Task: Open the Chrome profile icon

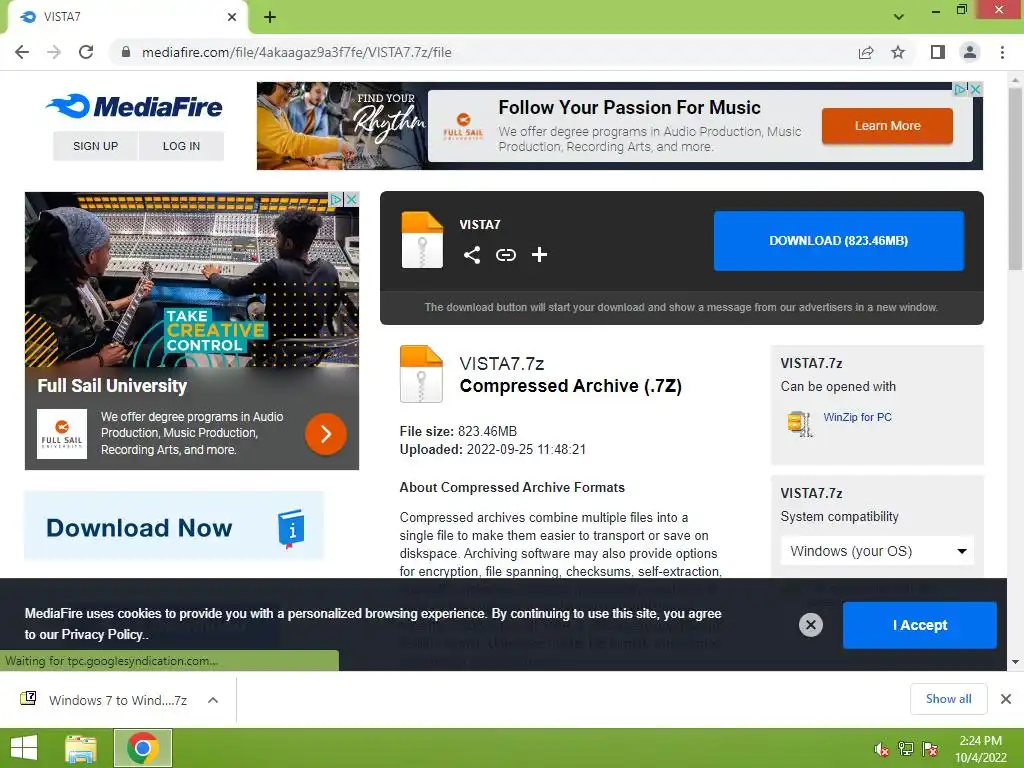Action: [970, 52]
